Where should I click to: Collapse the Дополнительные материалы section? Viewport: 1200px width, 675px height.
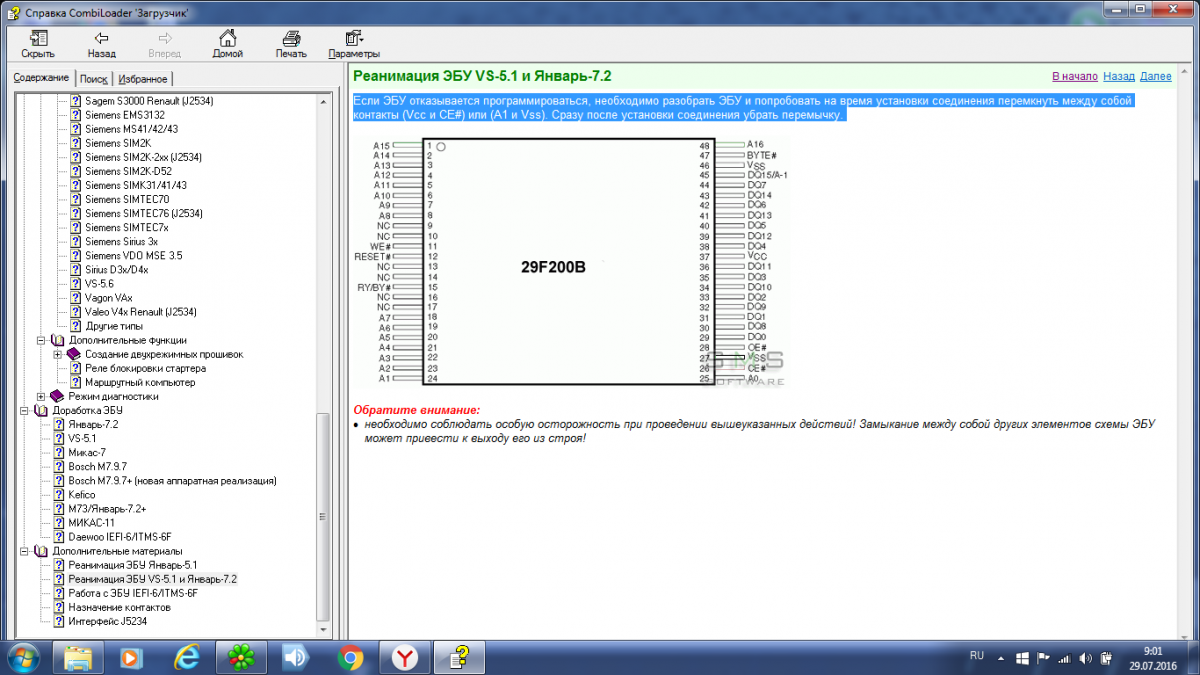click(x=25, y=551)
